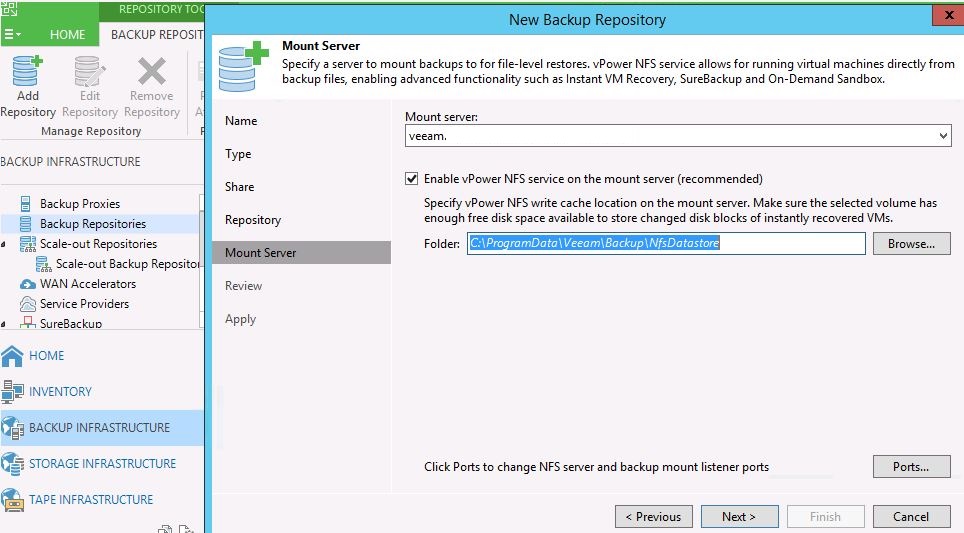Screen dimensions: 964x533
Task: Click the Add Repository icon
Action: pos(27,71)
